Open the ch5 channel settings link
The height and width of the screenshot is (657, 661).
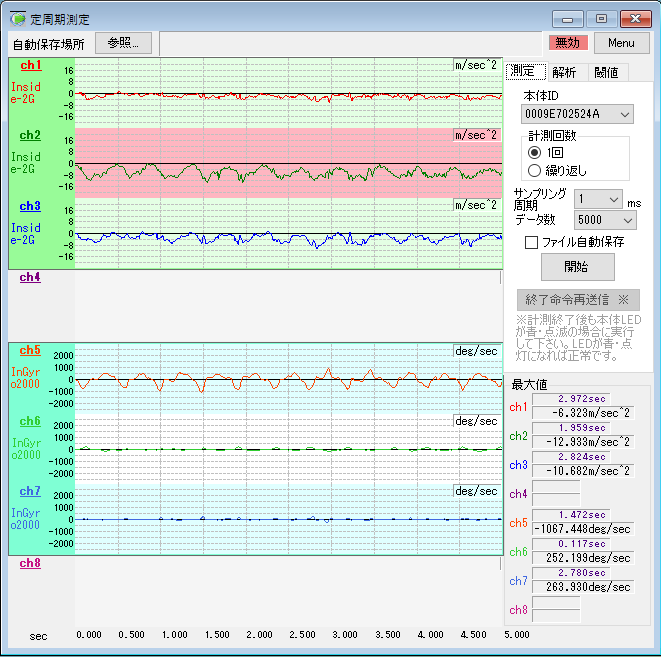(30, 350)
